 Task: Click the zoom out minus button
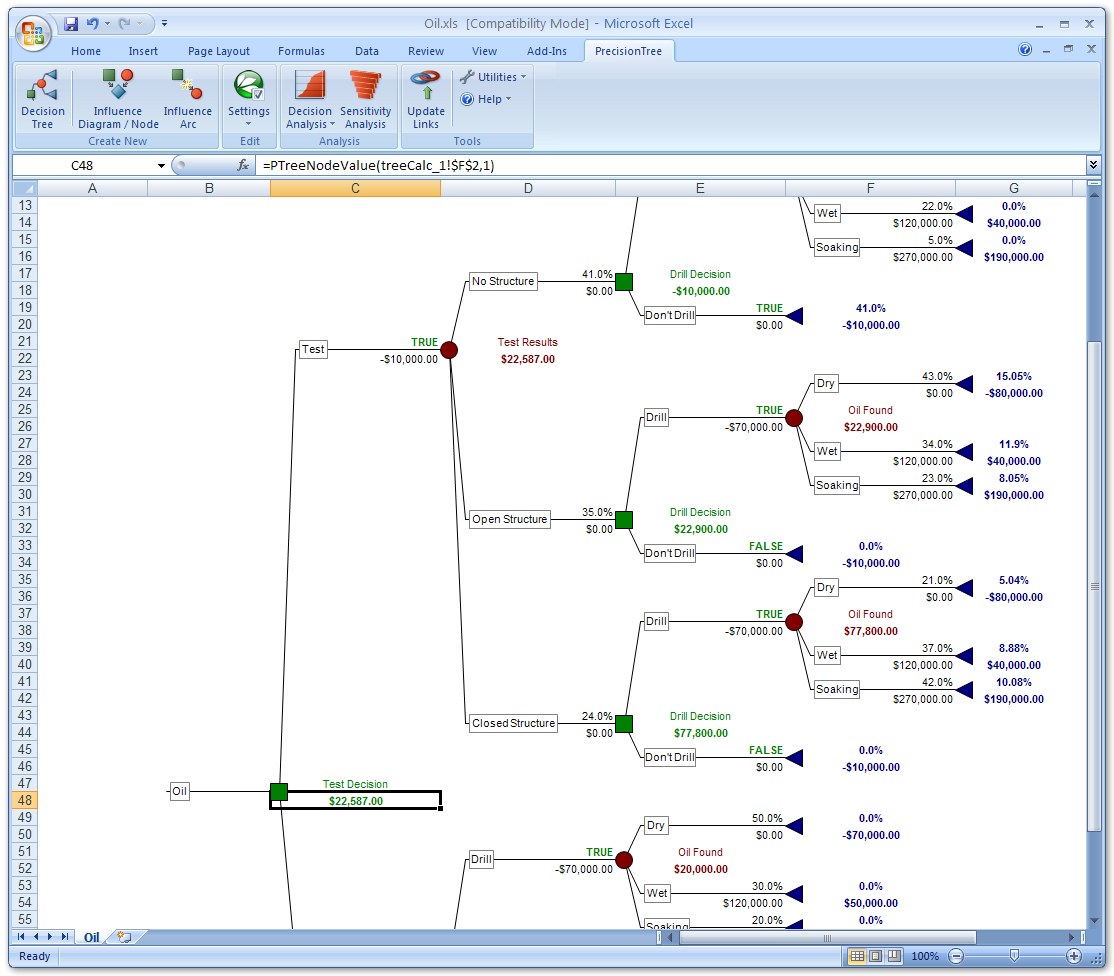click(x=956, y=956)
